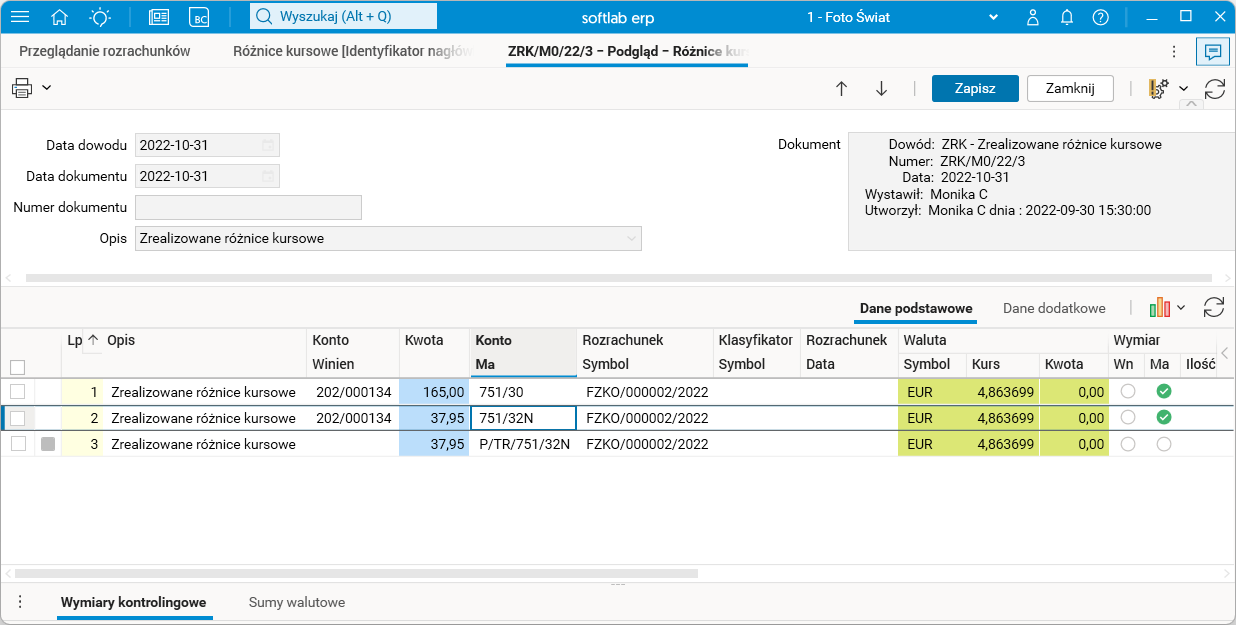Refresh the document form in top toolbar
The image size is (1236, 625).
[x=1215, y=88]
